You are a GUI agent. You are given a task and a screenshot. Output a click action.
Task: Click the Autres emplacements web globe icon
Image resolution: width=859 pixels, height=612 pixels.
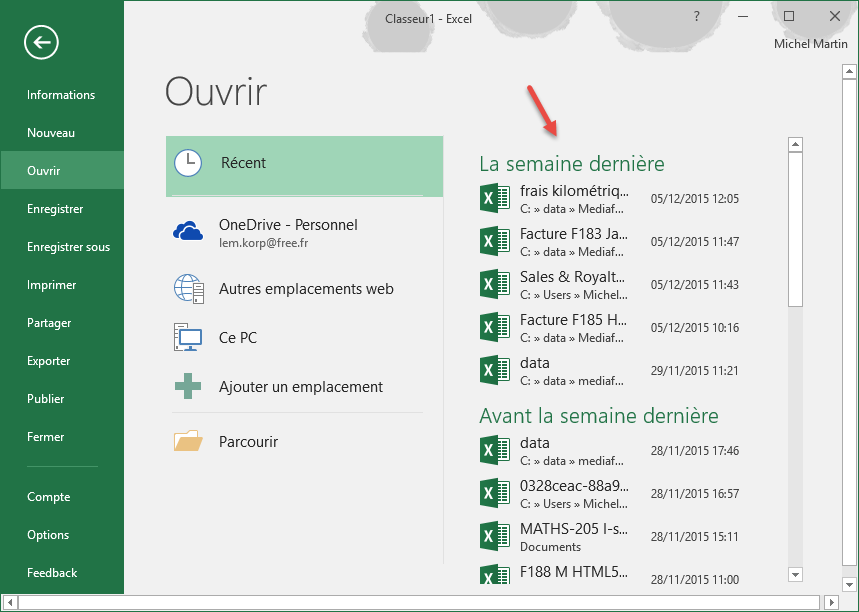coord(188,288)
